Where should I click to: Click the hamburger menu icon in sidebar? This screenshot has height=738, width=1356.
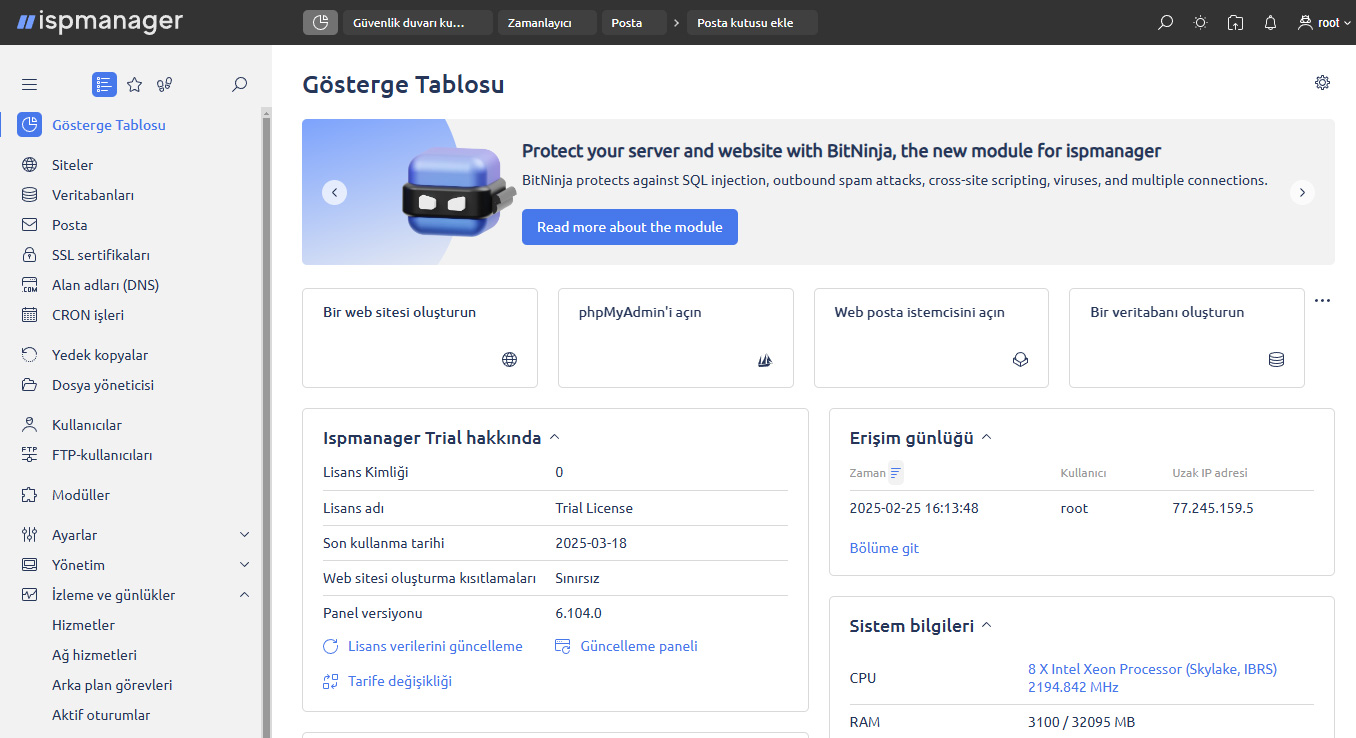(29, 85)
